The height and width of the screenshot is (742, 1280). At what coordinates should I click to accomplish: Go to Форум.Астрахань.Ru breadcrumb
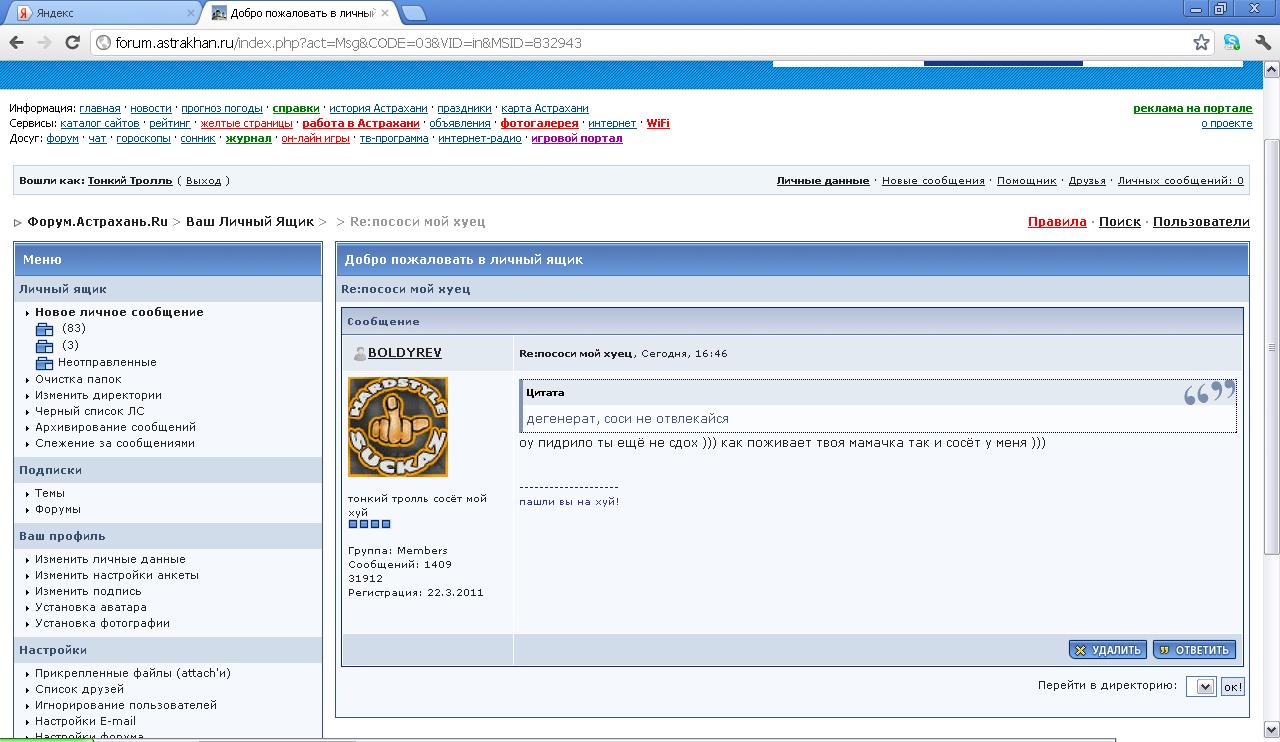[x=98, y=222]
